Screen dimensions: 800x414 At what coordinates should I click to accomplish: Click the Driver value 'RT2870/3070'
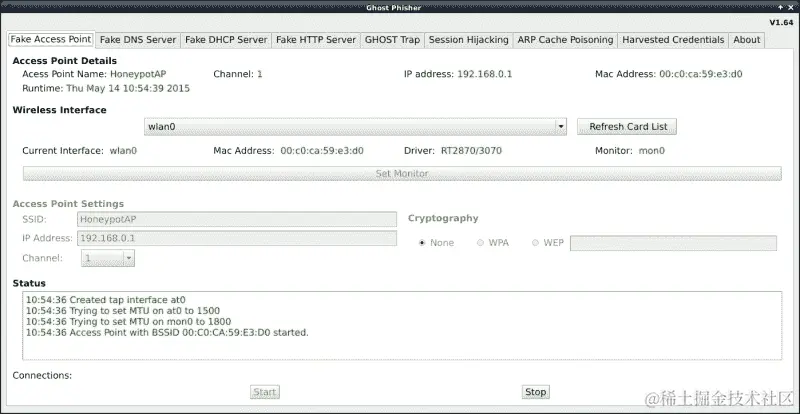[471, 151]
